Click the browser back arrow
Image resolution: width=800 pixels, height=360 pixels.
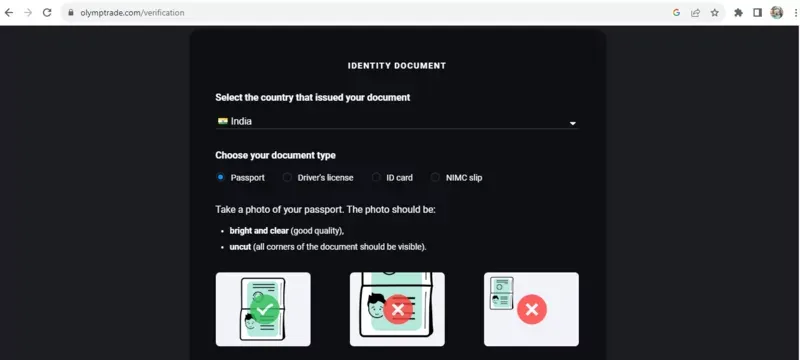(x=9, y=13)
